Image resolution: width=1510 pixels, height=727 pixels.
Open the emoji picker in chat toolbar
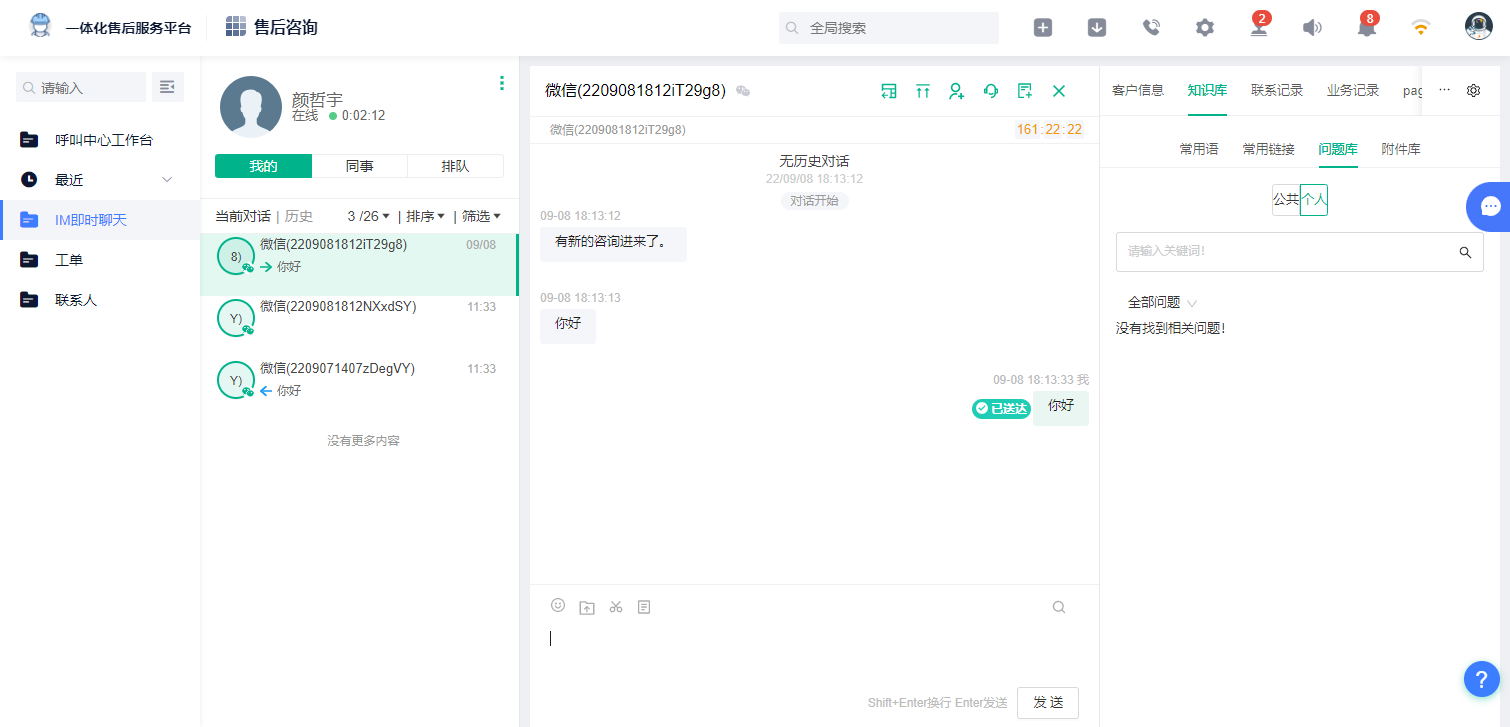(x=558, y=606)
